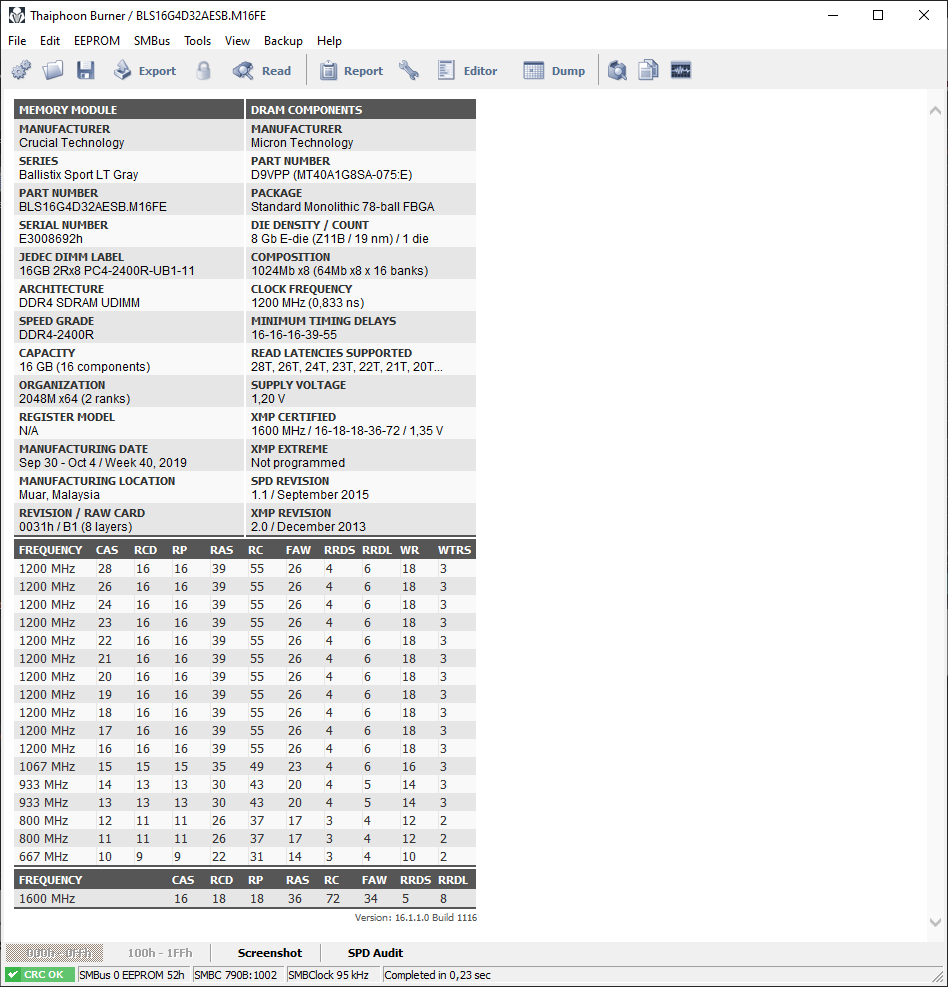Click the Thaiphoon Burner title bar icon
Screen dimensions: 948x987
[17, 15]
